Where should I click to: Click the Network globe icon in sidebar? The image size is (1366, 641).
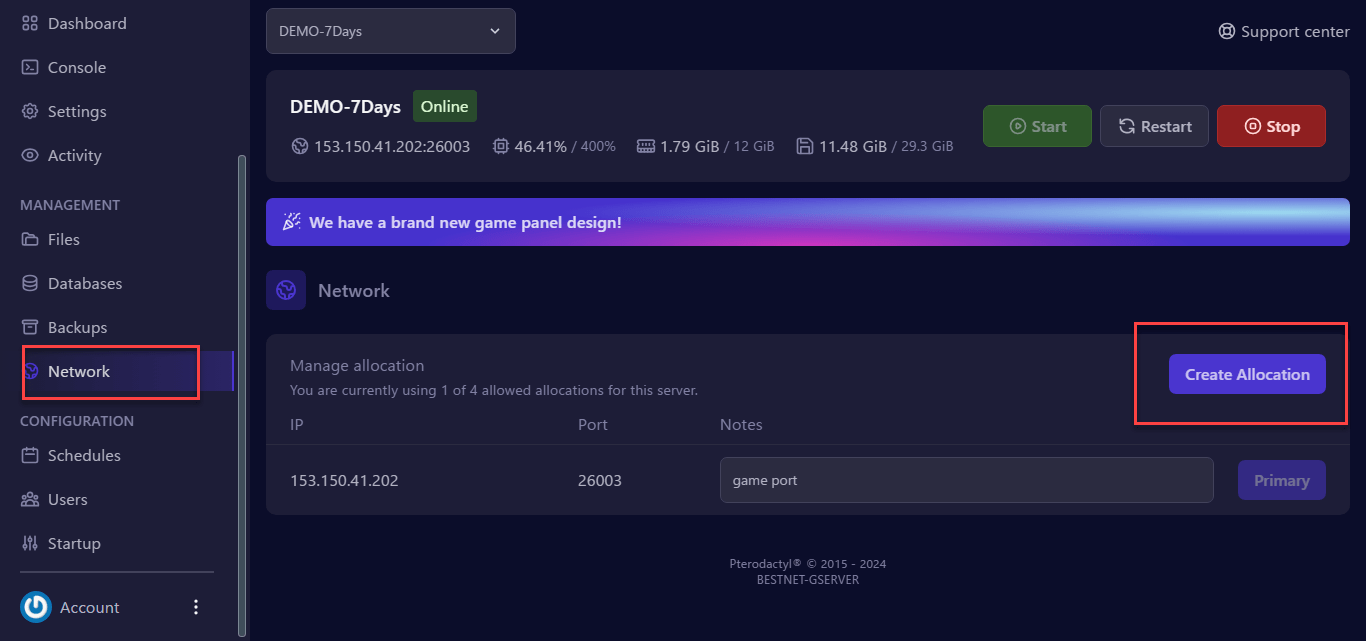point(30,371)
